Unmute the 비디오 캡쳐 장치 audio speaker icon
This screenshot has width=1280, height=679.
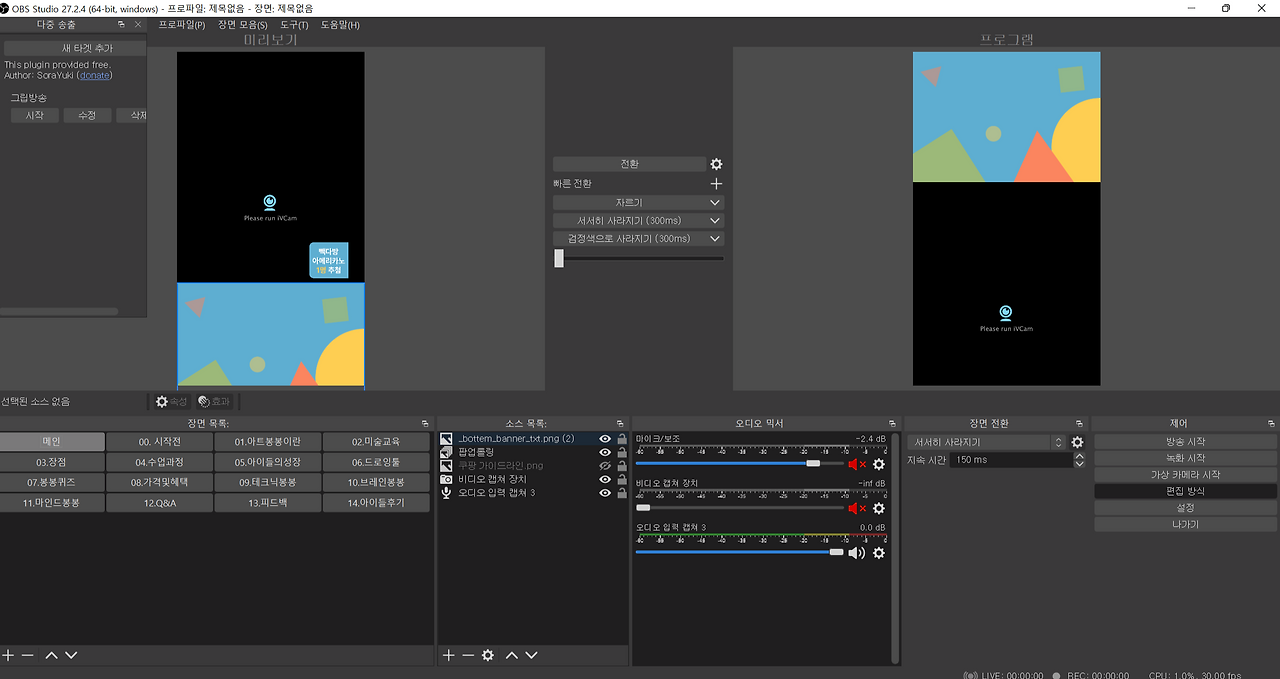pos(857,508)
